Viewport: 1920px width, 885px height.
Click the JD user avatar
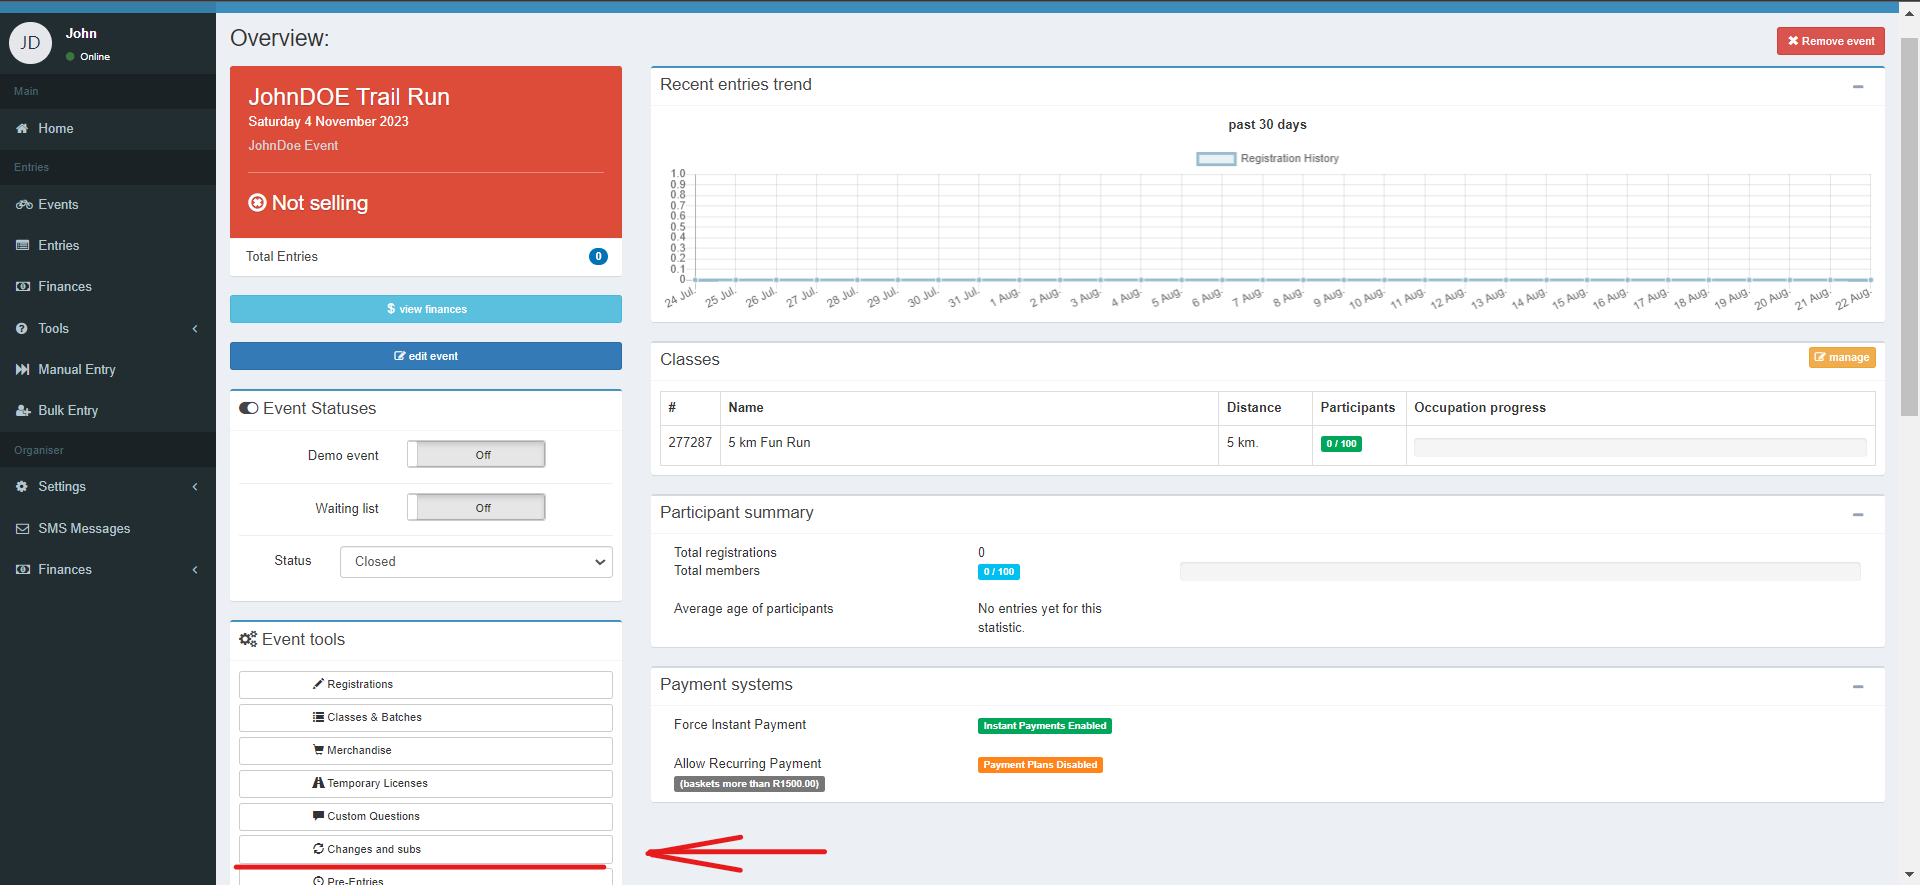coord(30,43)
